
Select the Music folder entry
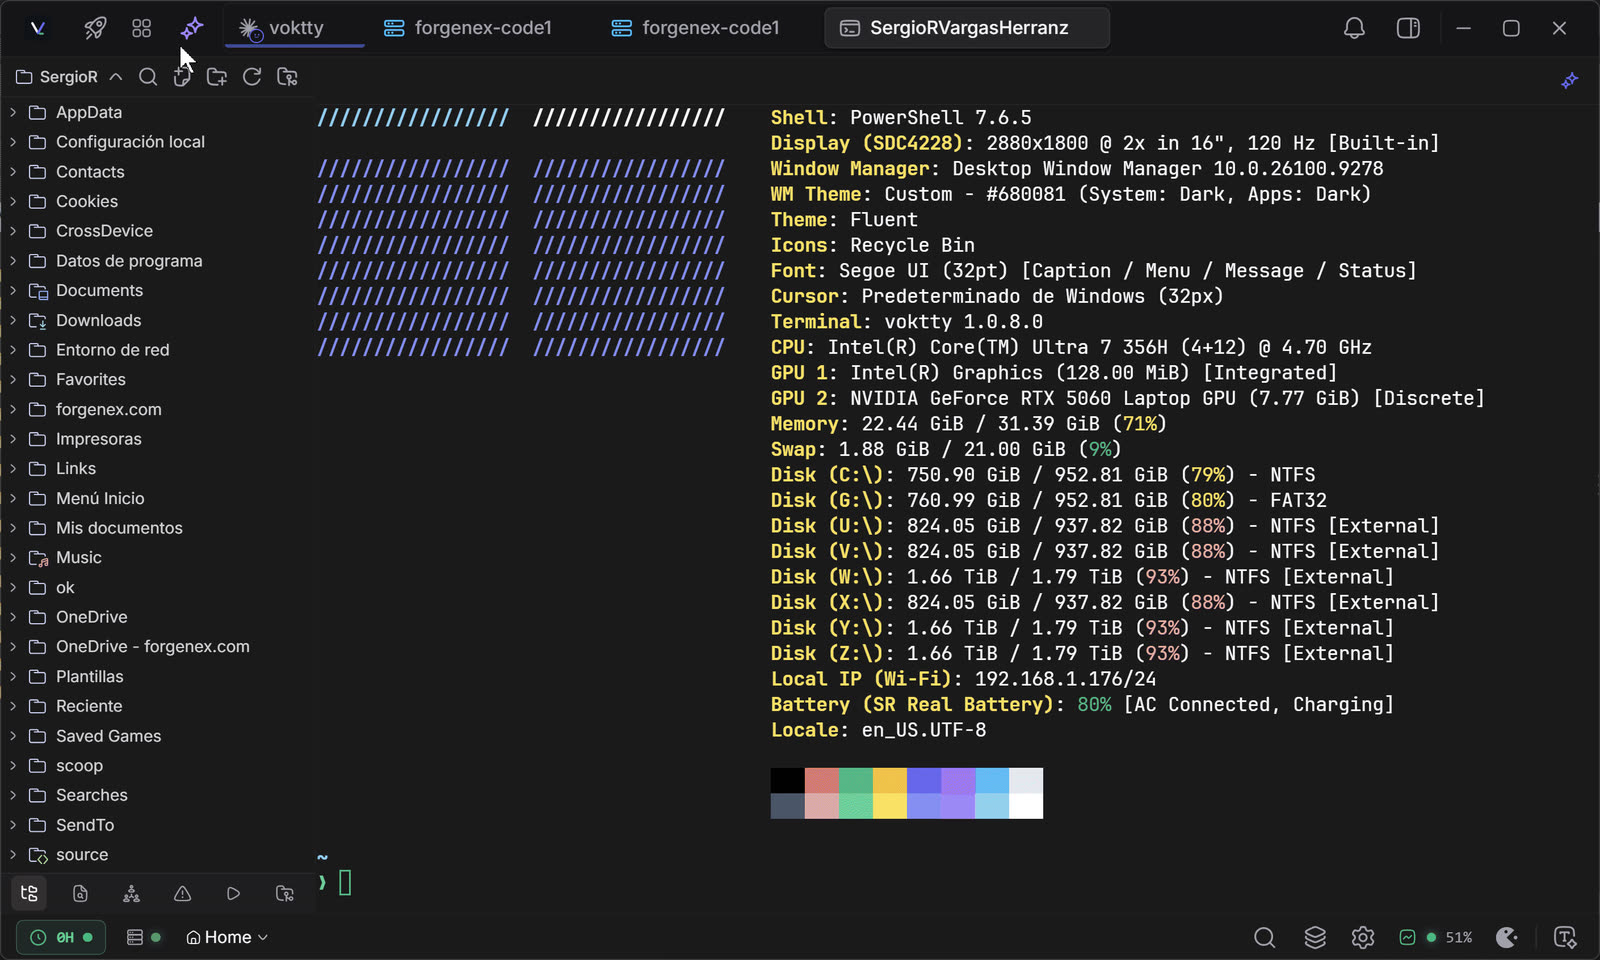79,558
